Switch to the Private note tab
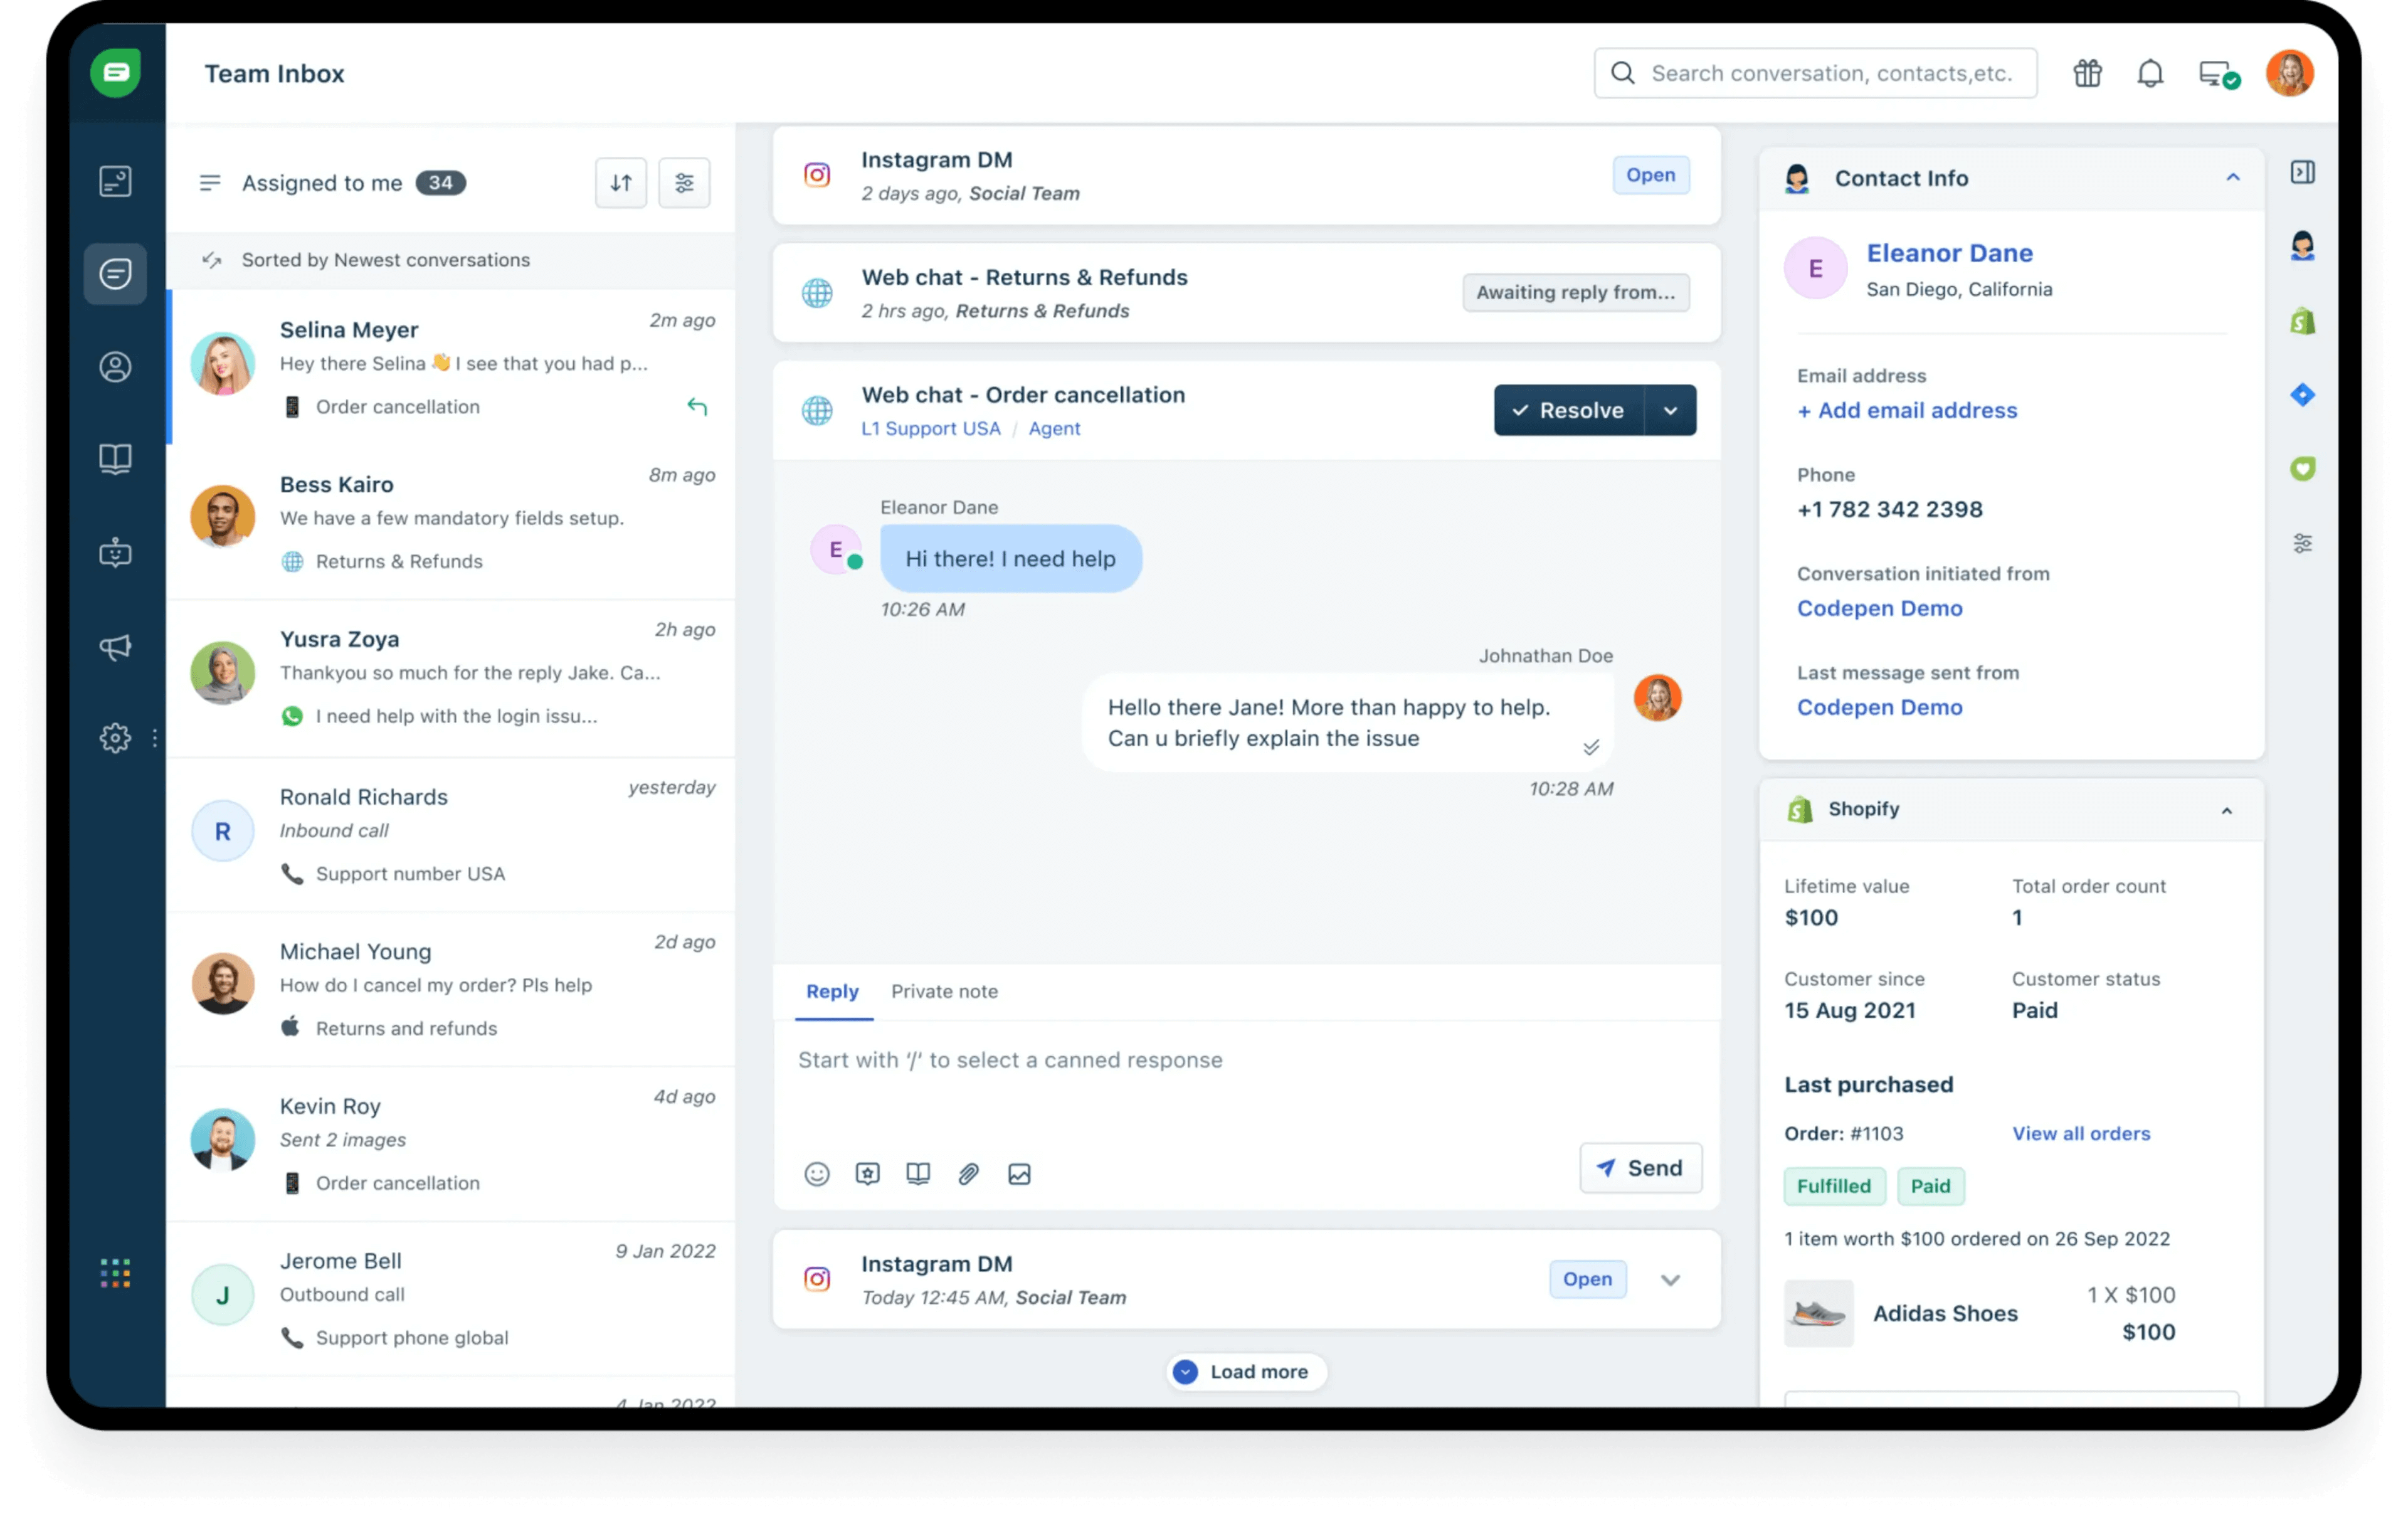The height and width of the screenshot is (1524, 2408). click(944, 990)
